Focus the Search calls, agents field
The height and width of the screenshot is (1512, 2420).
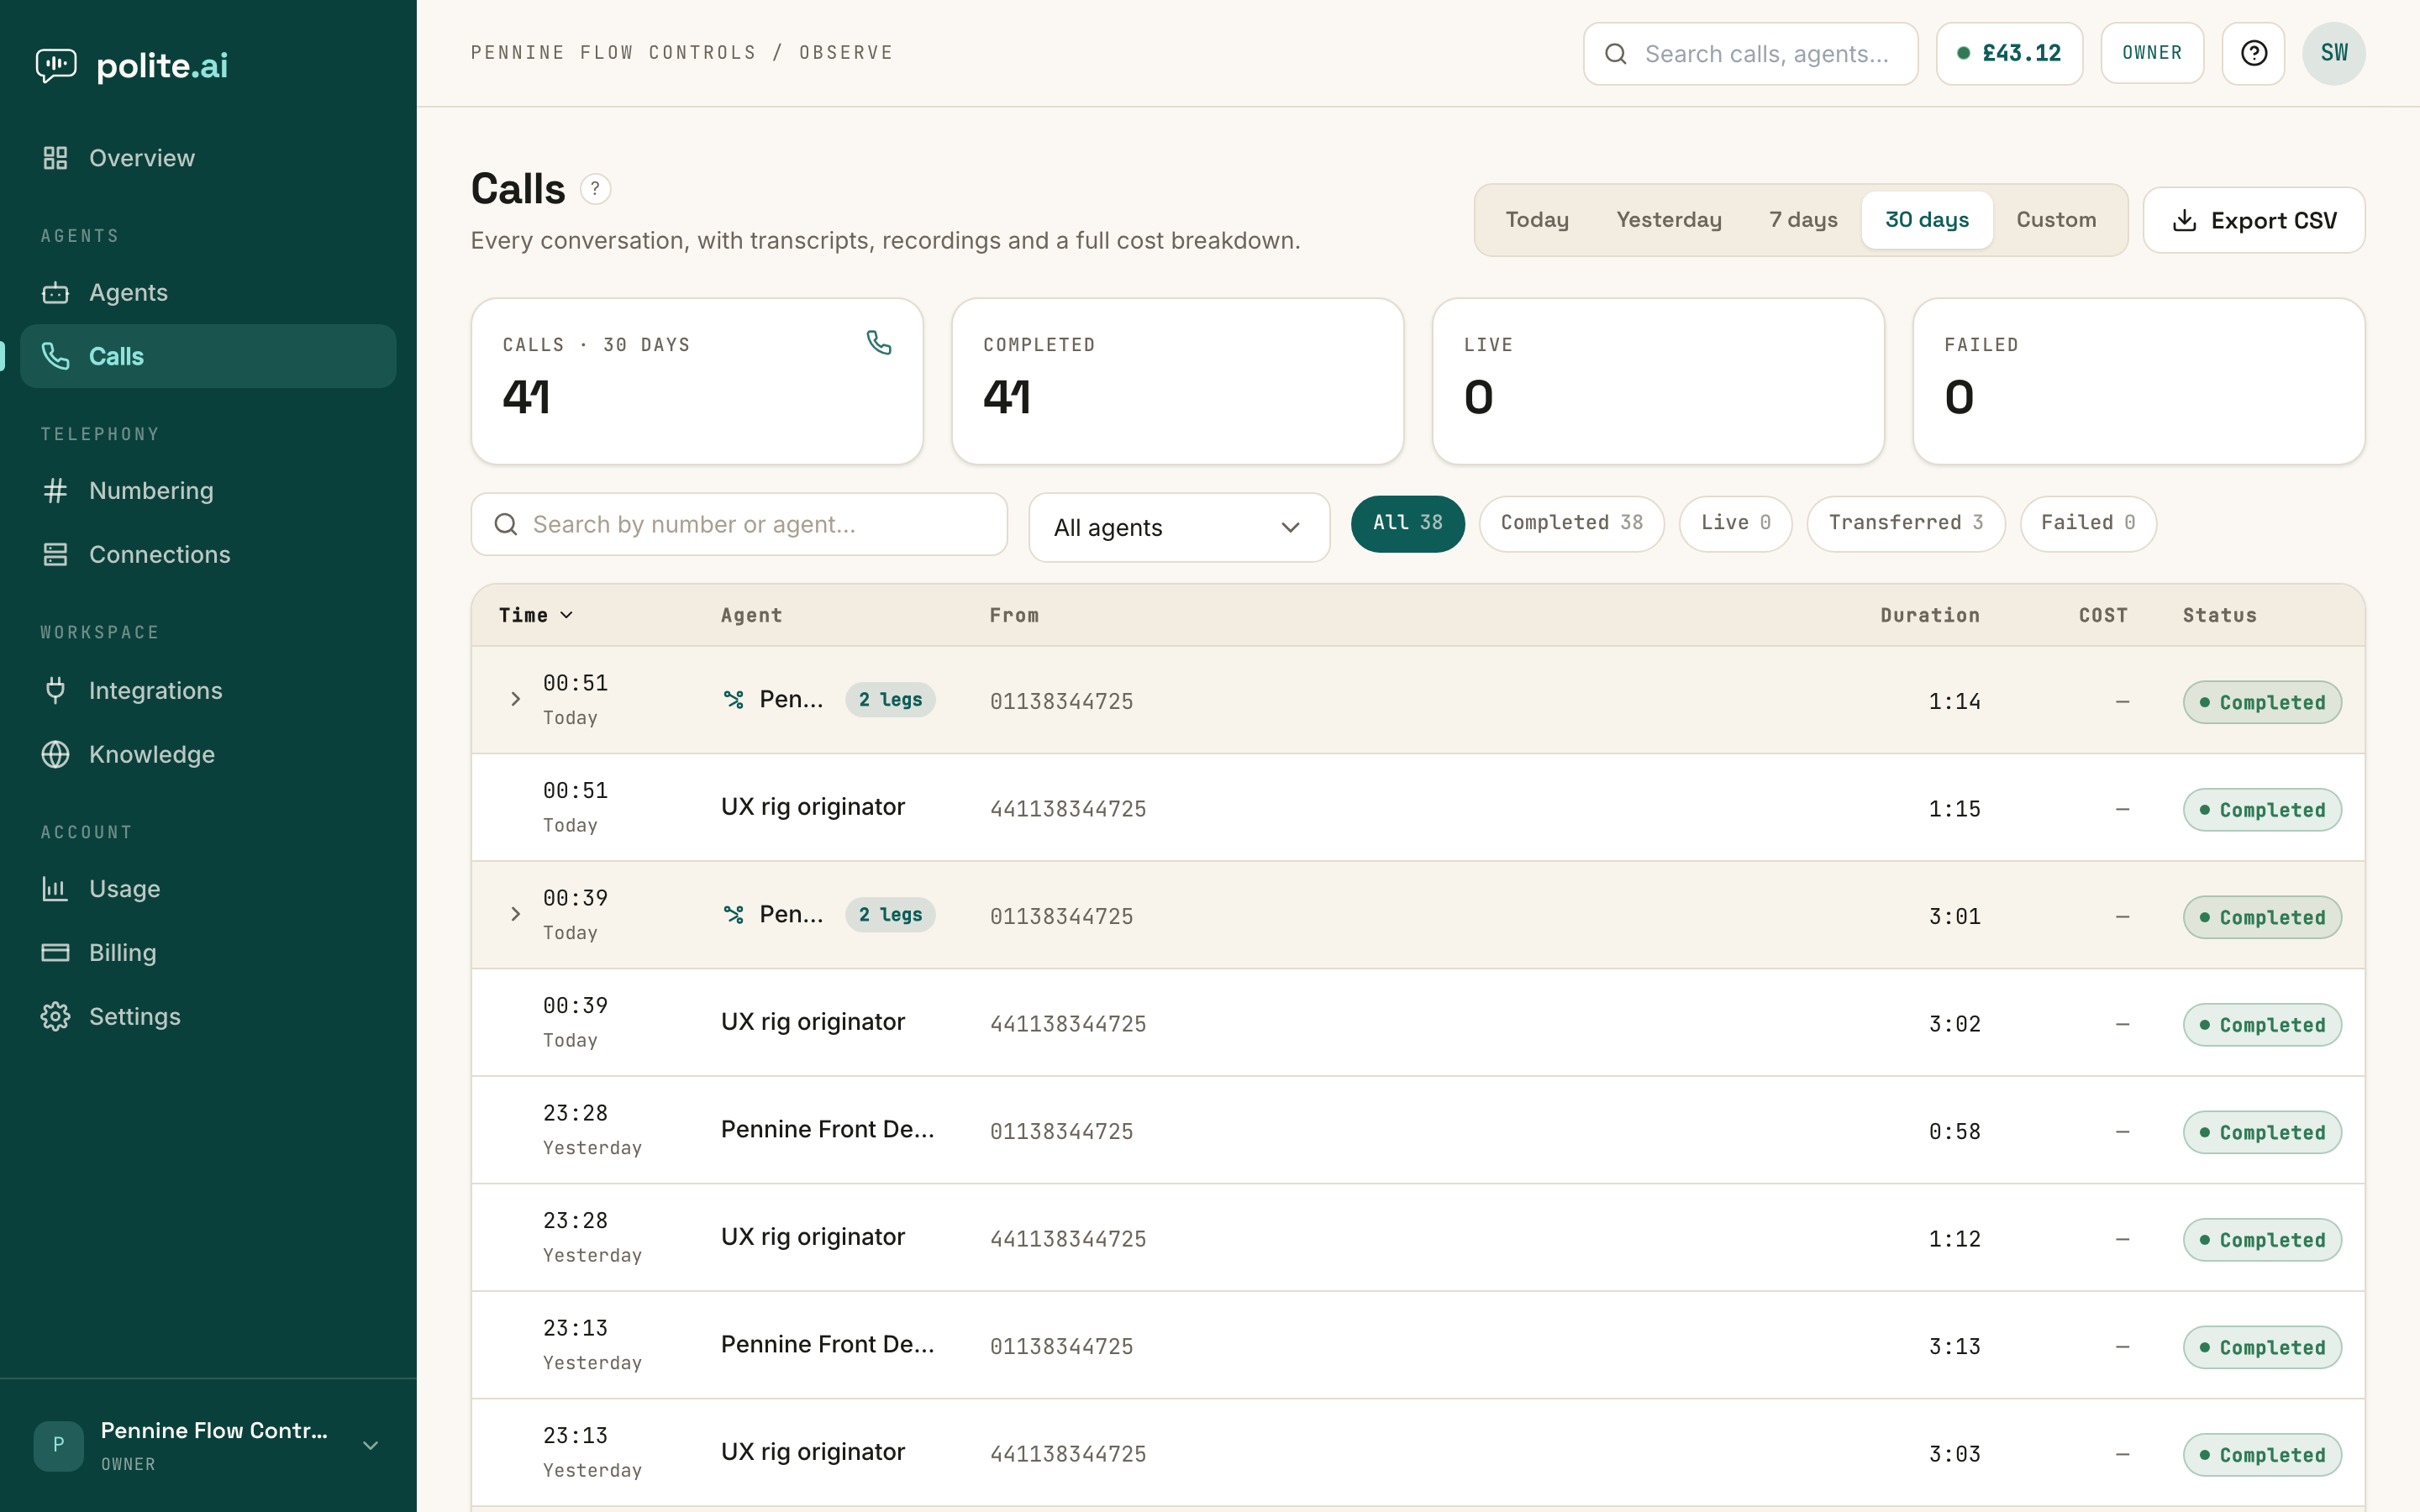(1750, 54)
